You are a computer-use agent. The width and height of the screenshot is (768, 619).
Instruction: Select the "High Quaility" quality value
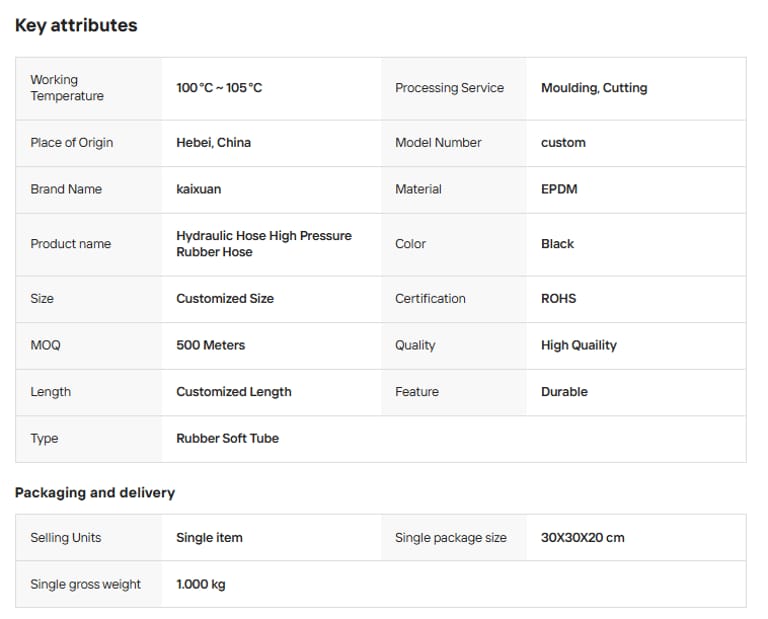[x=579, y=345]
